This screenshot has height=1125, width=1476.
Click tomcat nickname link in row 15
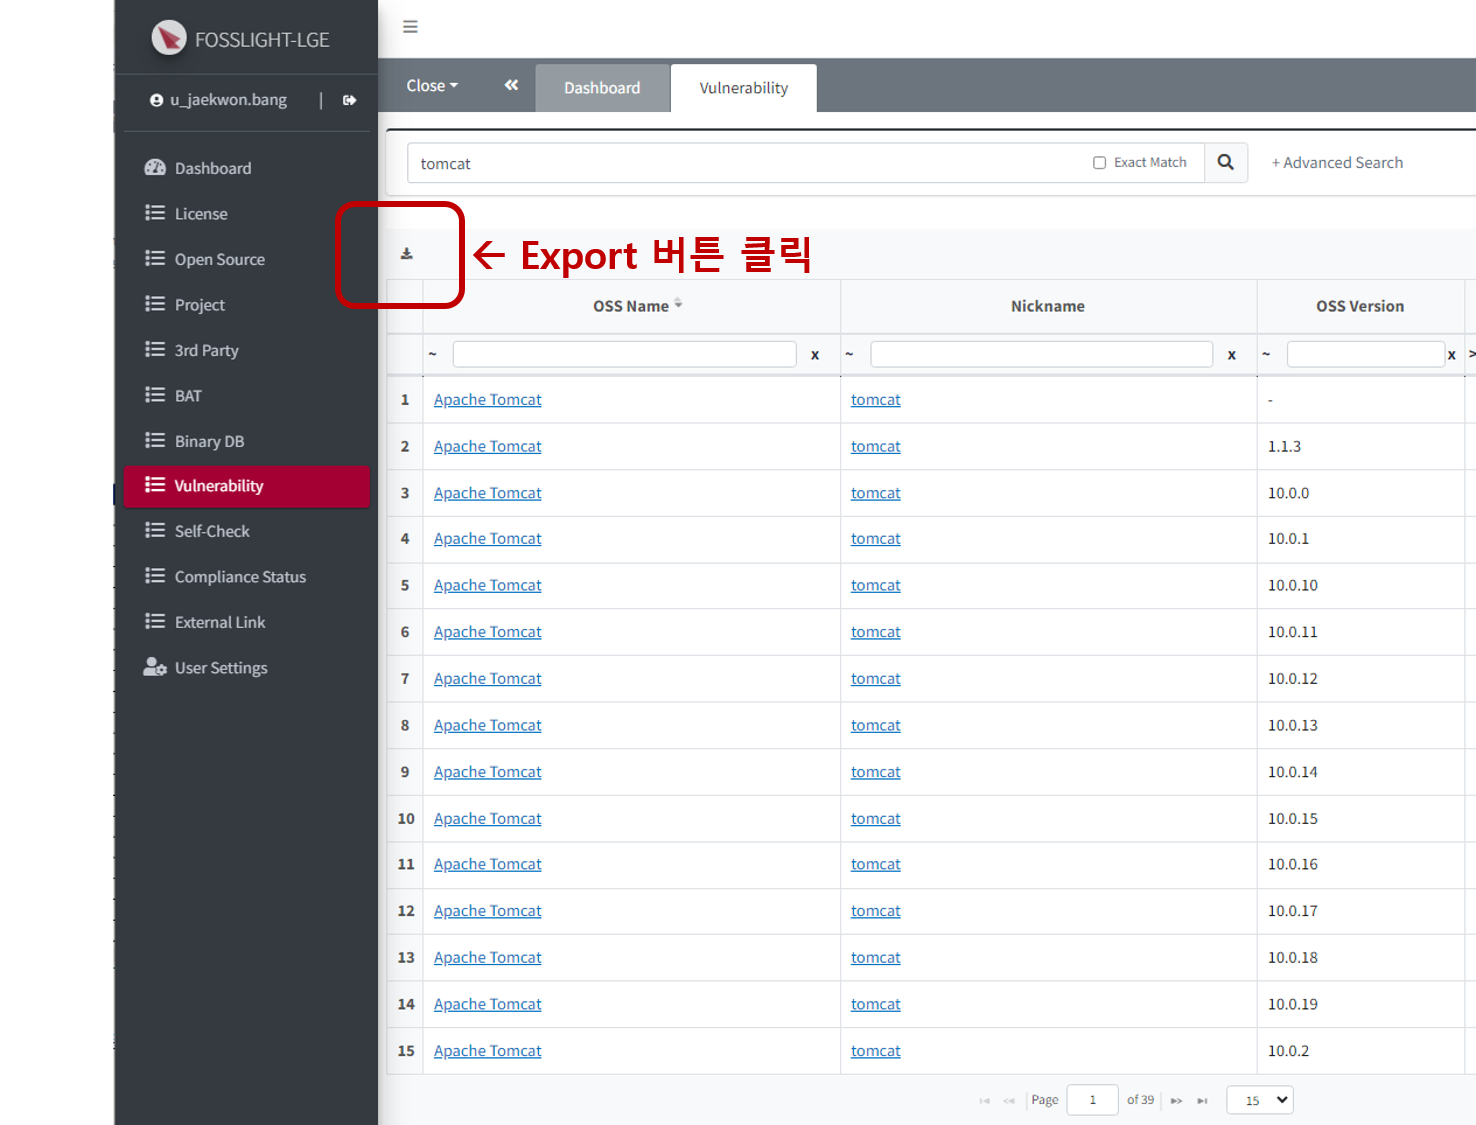[x=875, y=1051]
